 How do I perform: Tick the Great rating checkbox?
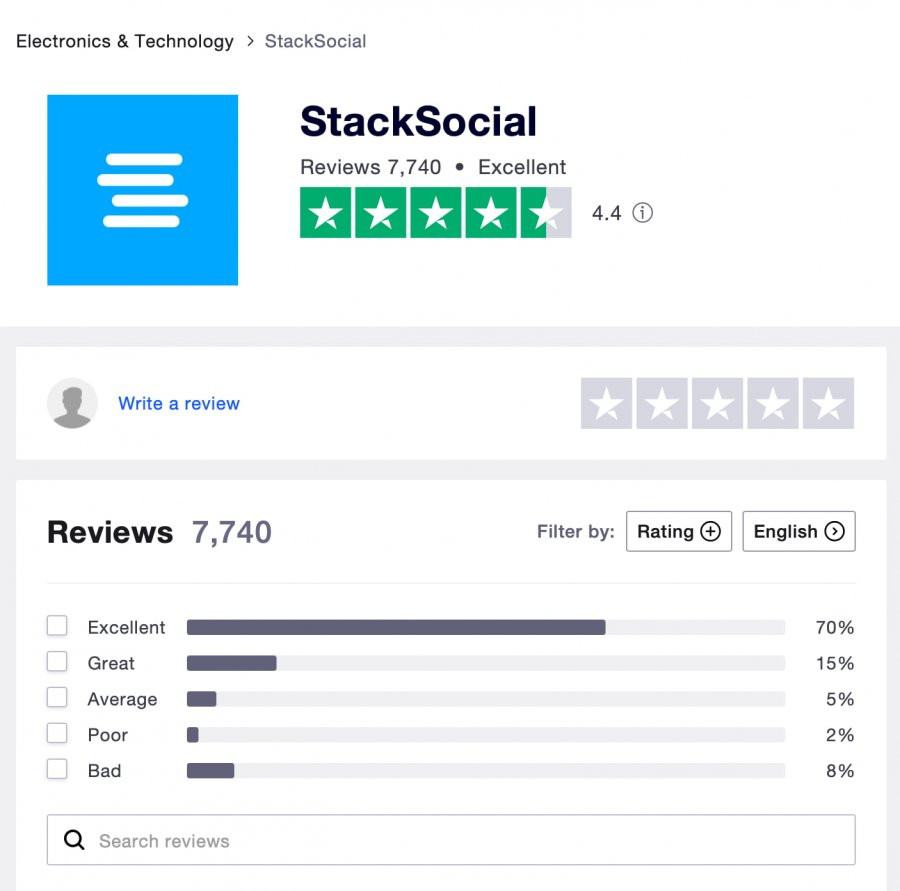click(x=57, y=661)
